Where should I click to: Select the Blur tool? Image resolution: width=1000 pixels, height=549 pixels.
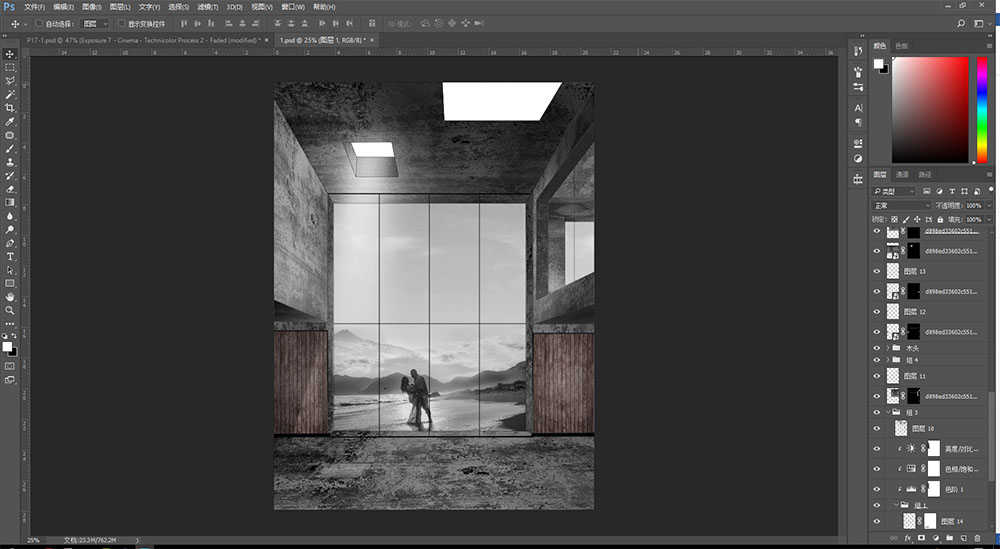point(10,216)
